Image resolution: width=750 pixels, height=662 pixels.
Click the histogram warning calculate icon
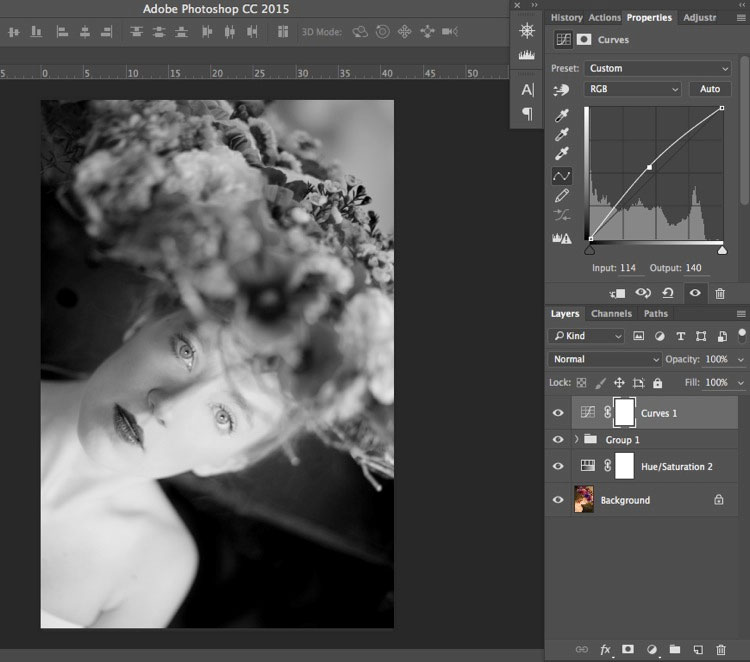[x=562, y=238]
